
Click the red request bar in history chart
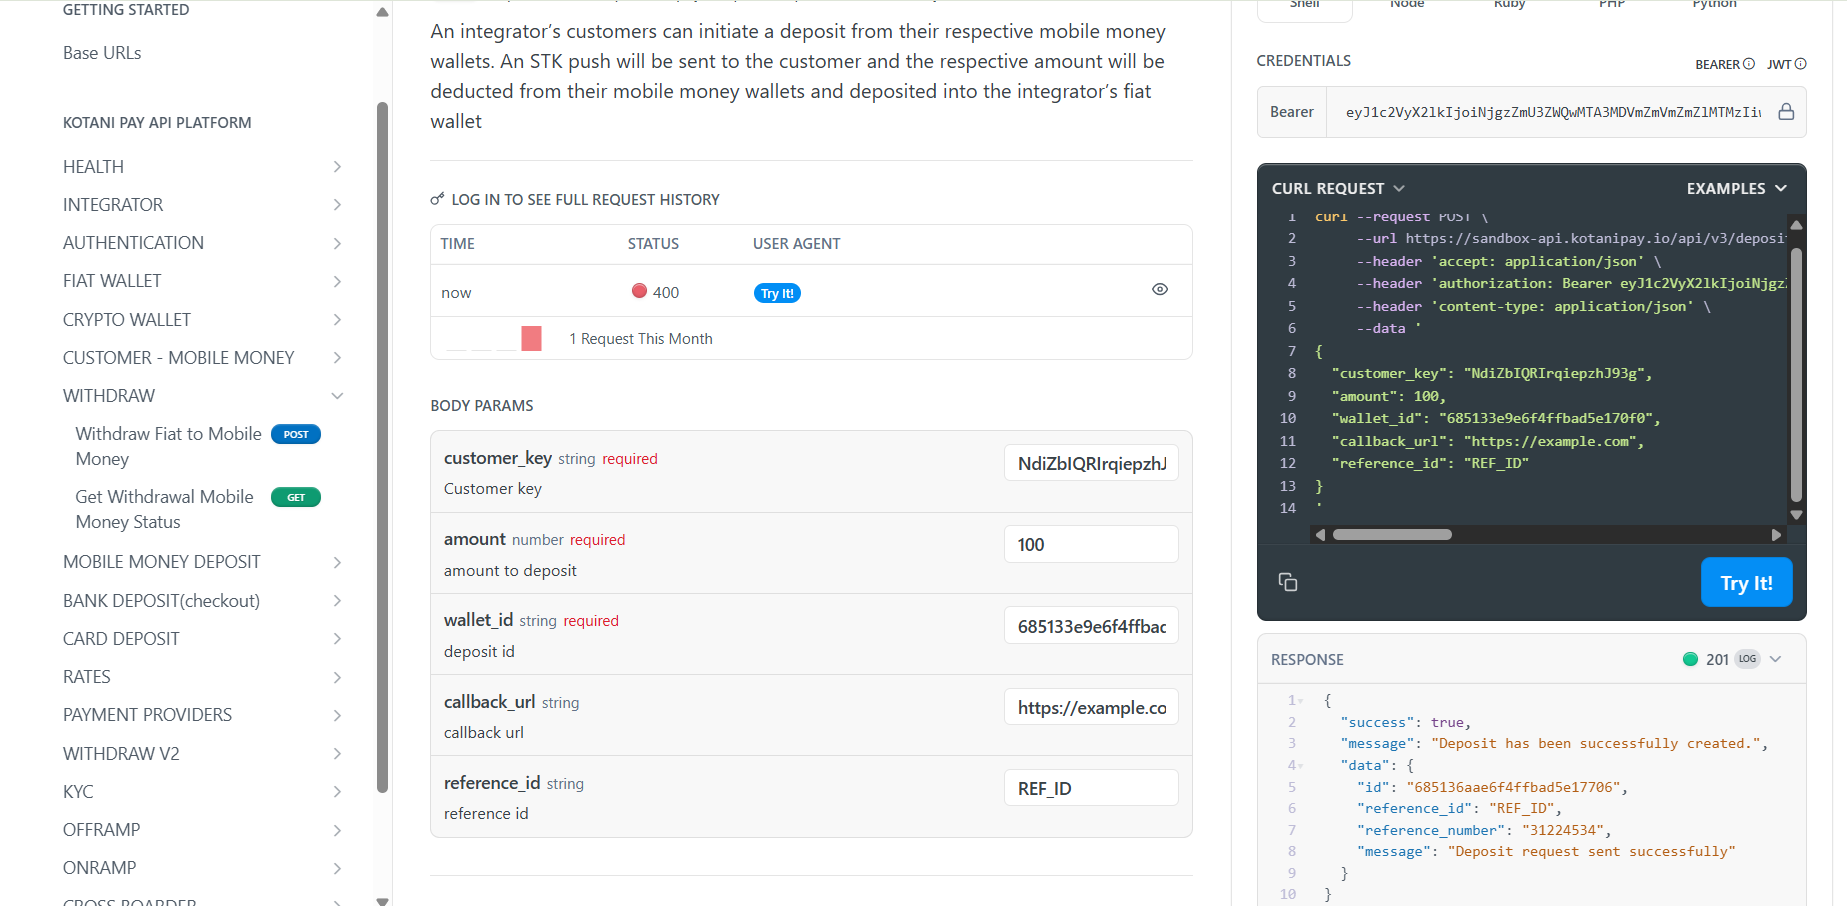531,338
